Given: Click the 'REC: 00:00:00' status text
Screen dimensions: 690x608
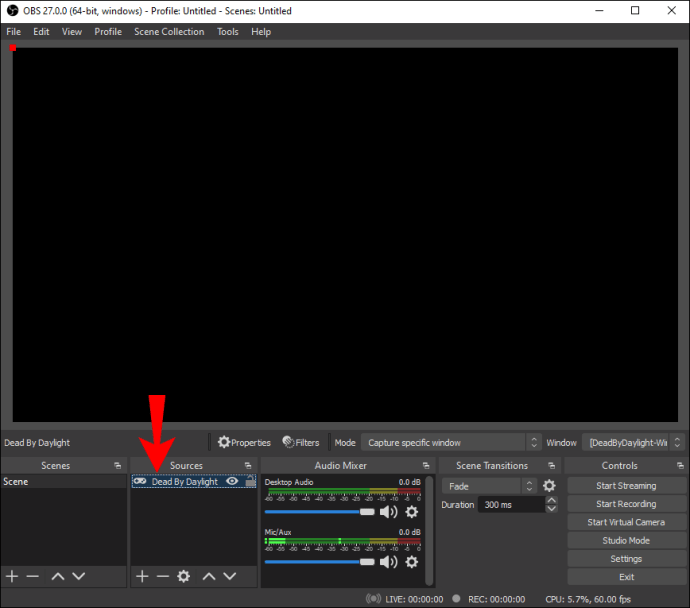Looking at the screenshot, I should tap(496, 599).
